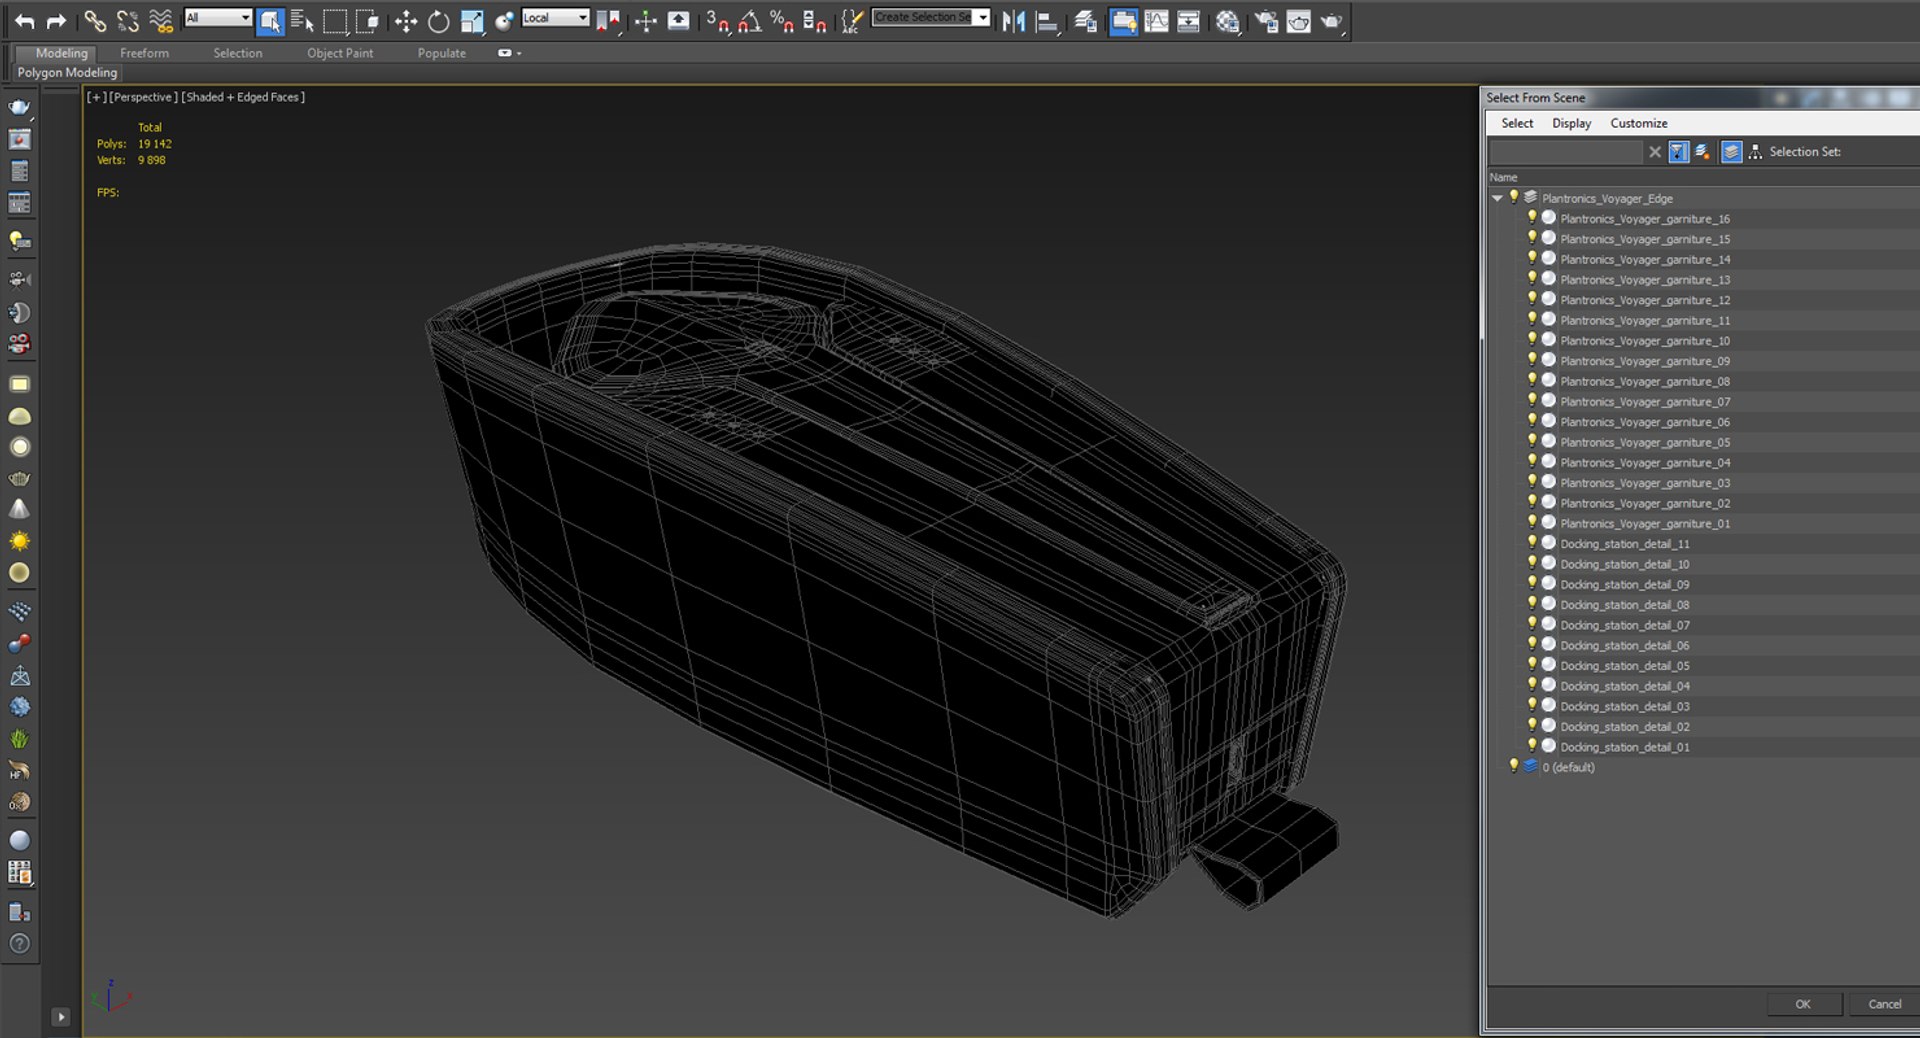Activate the Bind to Space Warp tool
The height and width of the screenshot is (1038, 1920).
[160, 20]
